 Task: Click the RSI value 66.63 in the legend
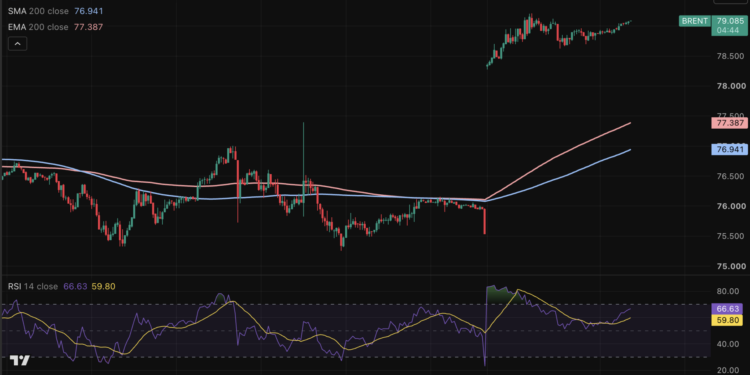click(x=75, y=287)
